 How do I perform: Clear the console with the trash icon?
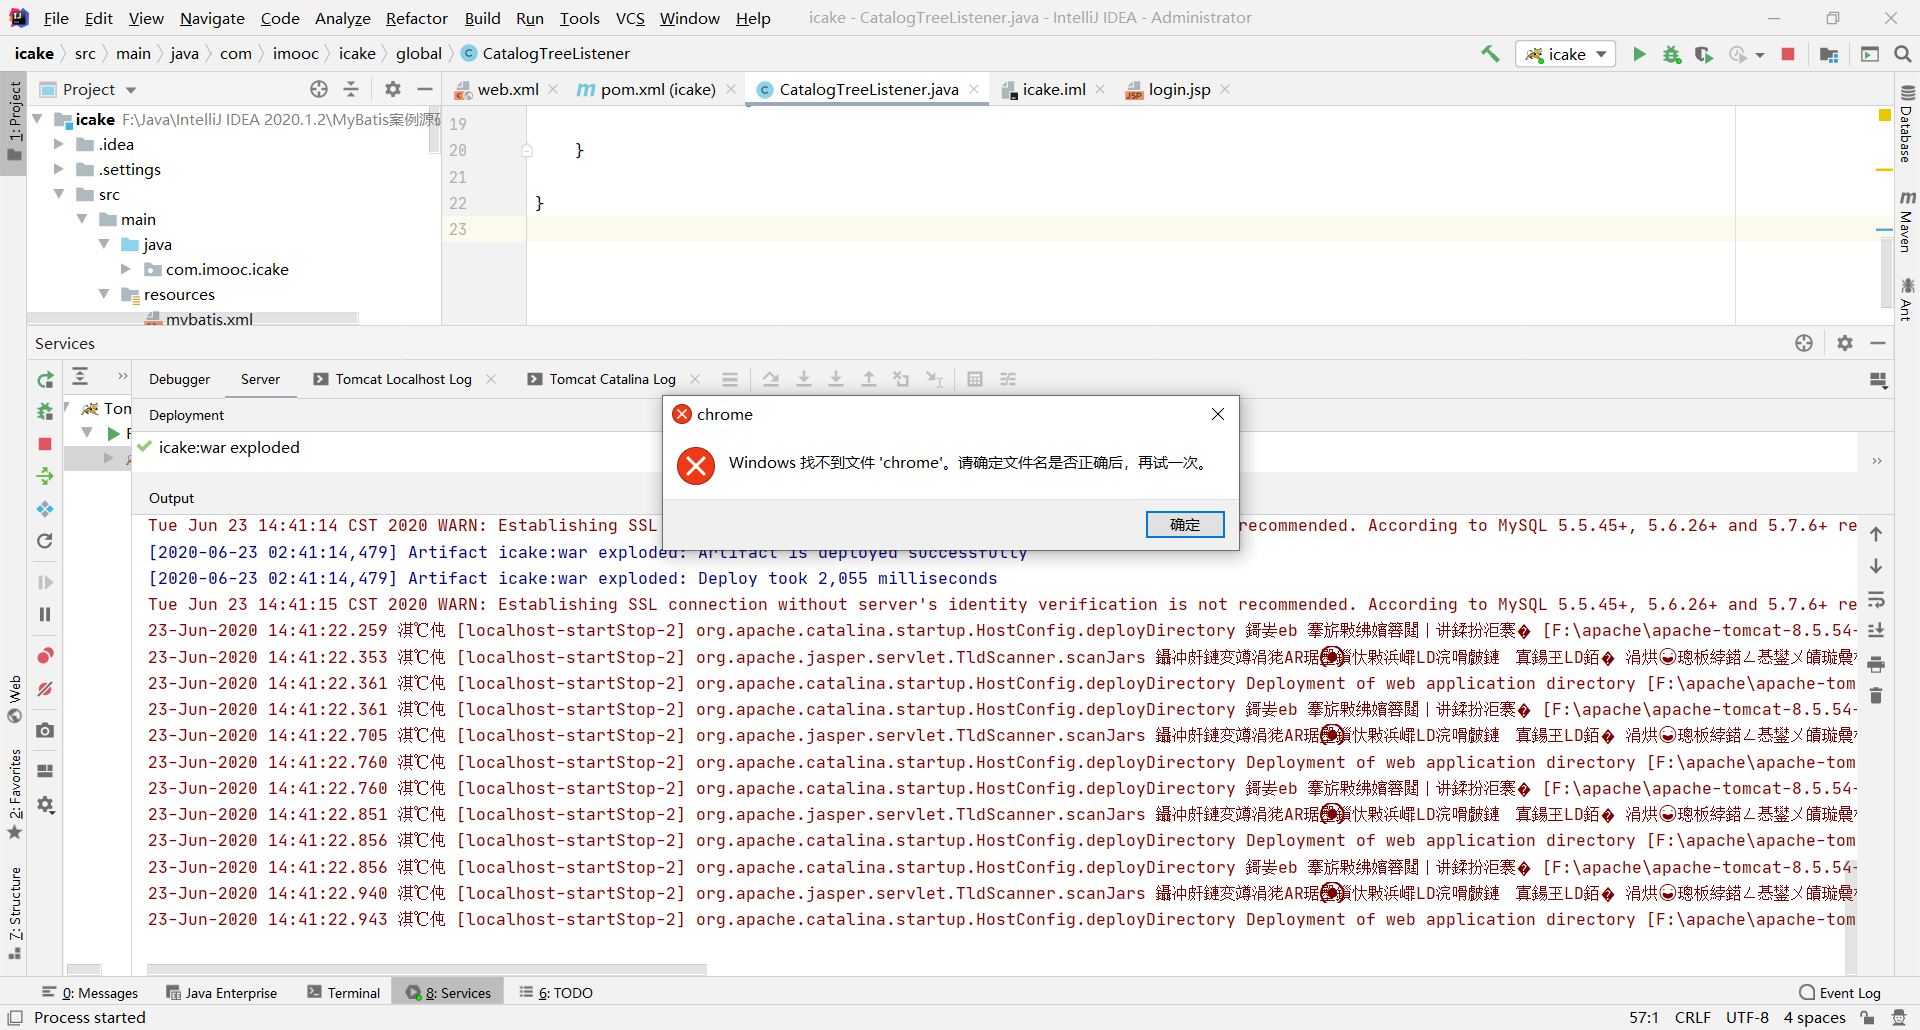pos(1876,695)
